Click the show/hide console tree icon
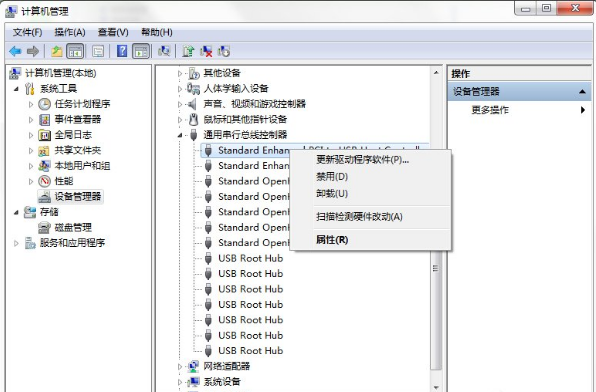 point(75,51)
